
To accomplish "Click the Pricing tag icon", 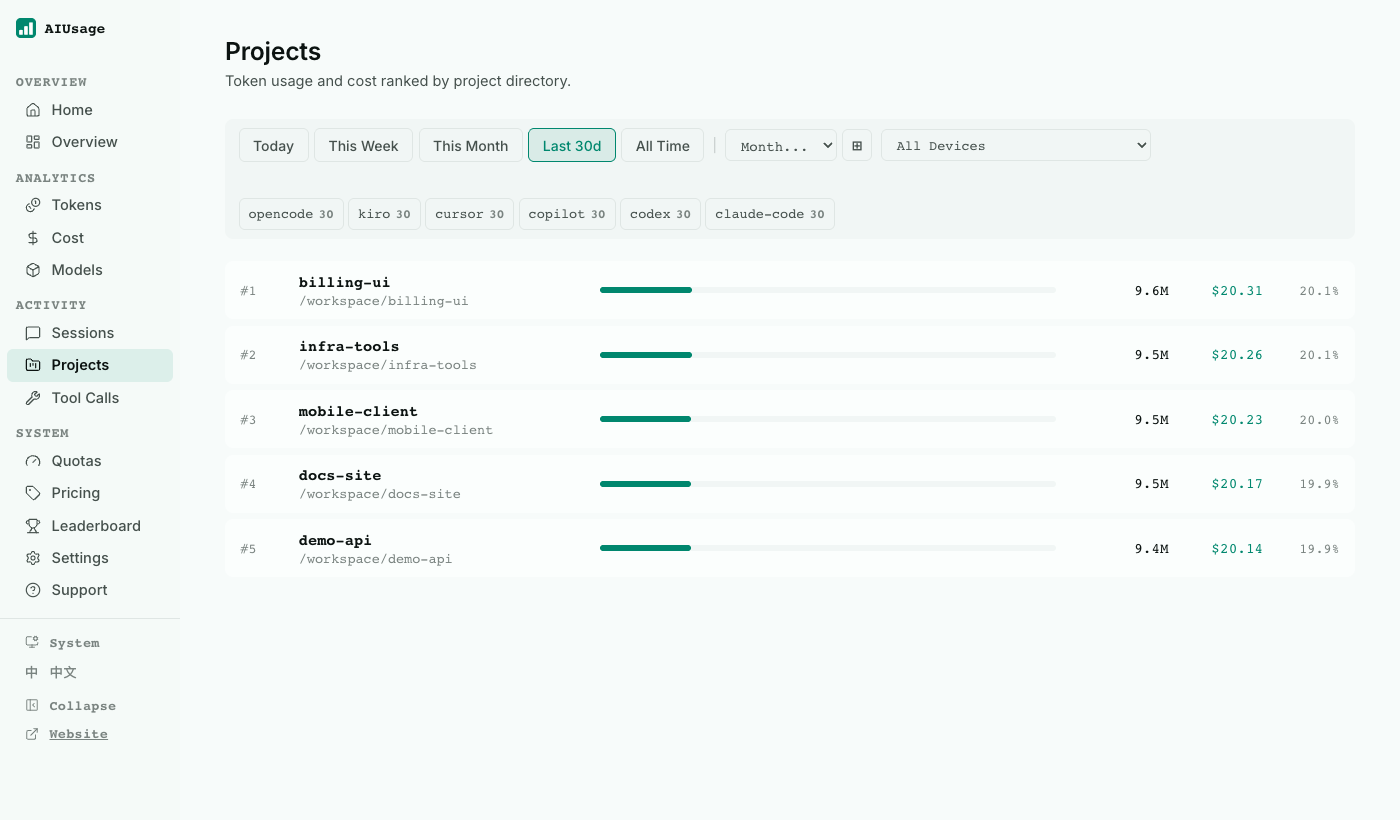I will [x=33, y=493].
